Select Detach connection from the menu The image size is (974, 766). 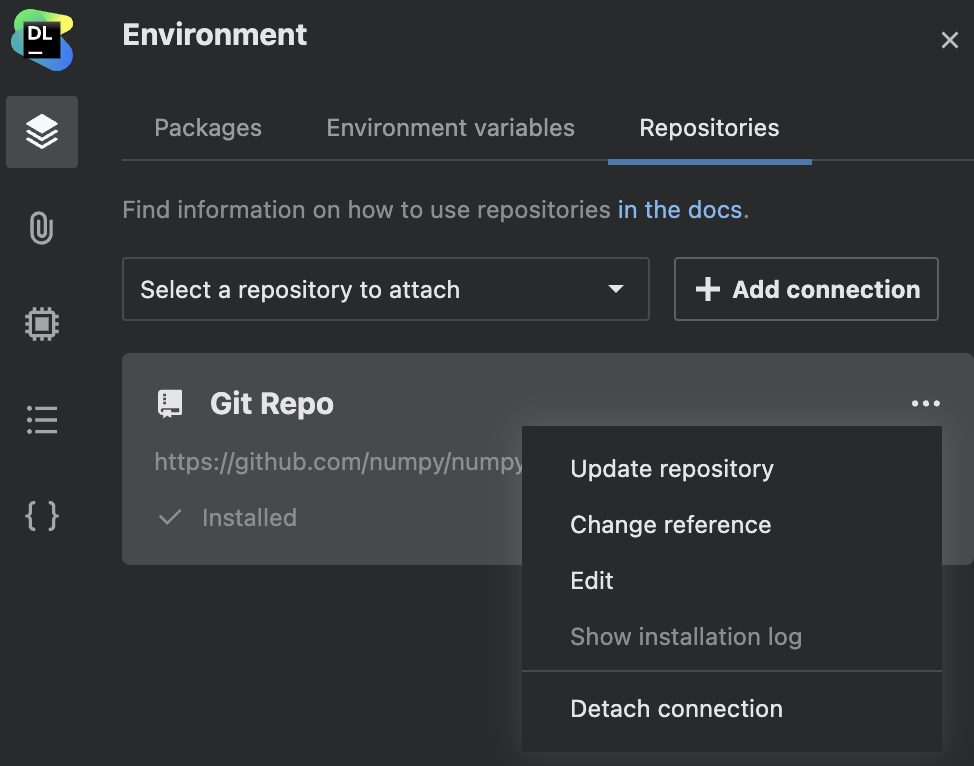676,708
